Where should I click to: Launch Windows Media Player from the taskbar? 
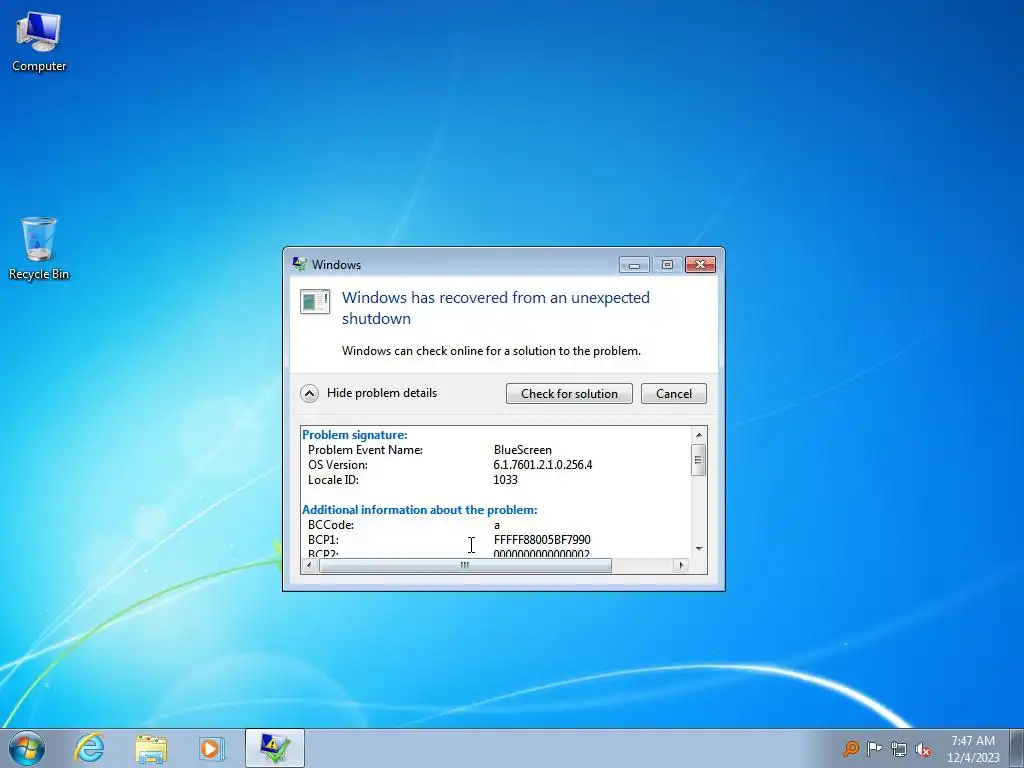(211, 748)
